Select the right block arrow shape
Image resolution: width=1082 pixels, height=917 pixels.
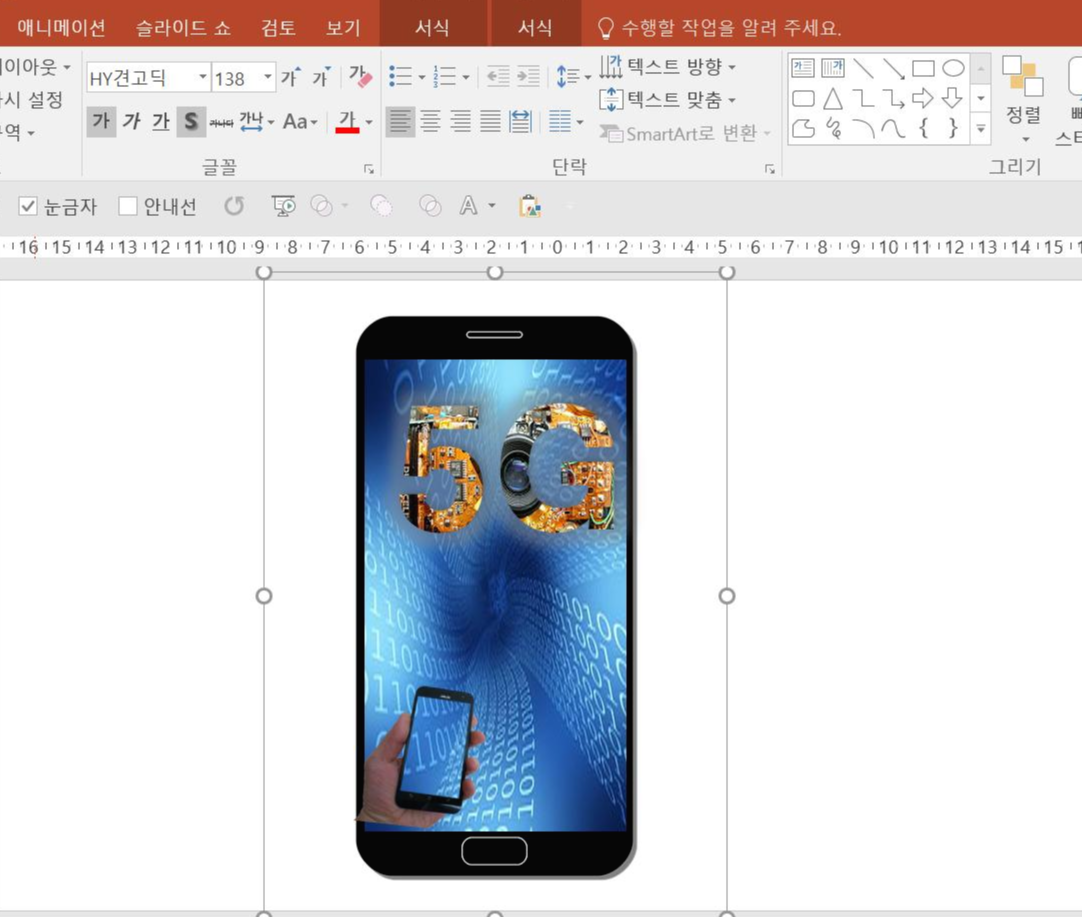923,98
